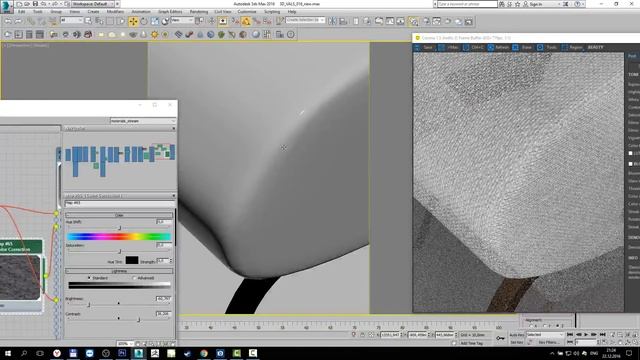Open the material view name dropdown in Slate editor
This screenshot has height=360, width=640.
[143, 121]
